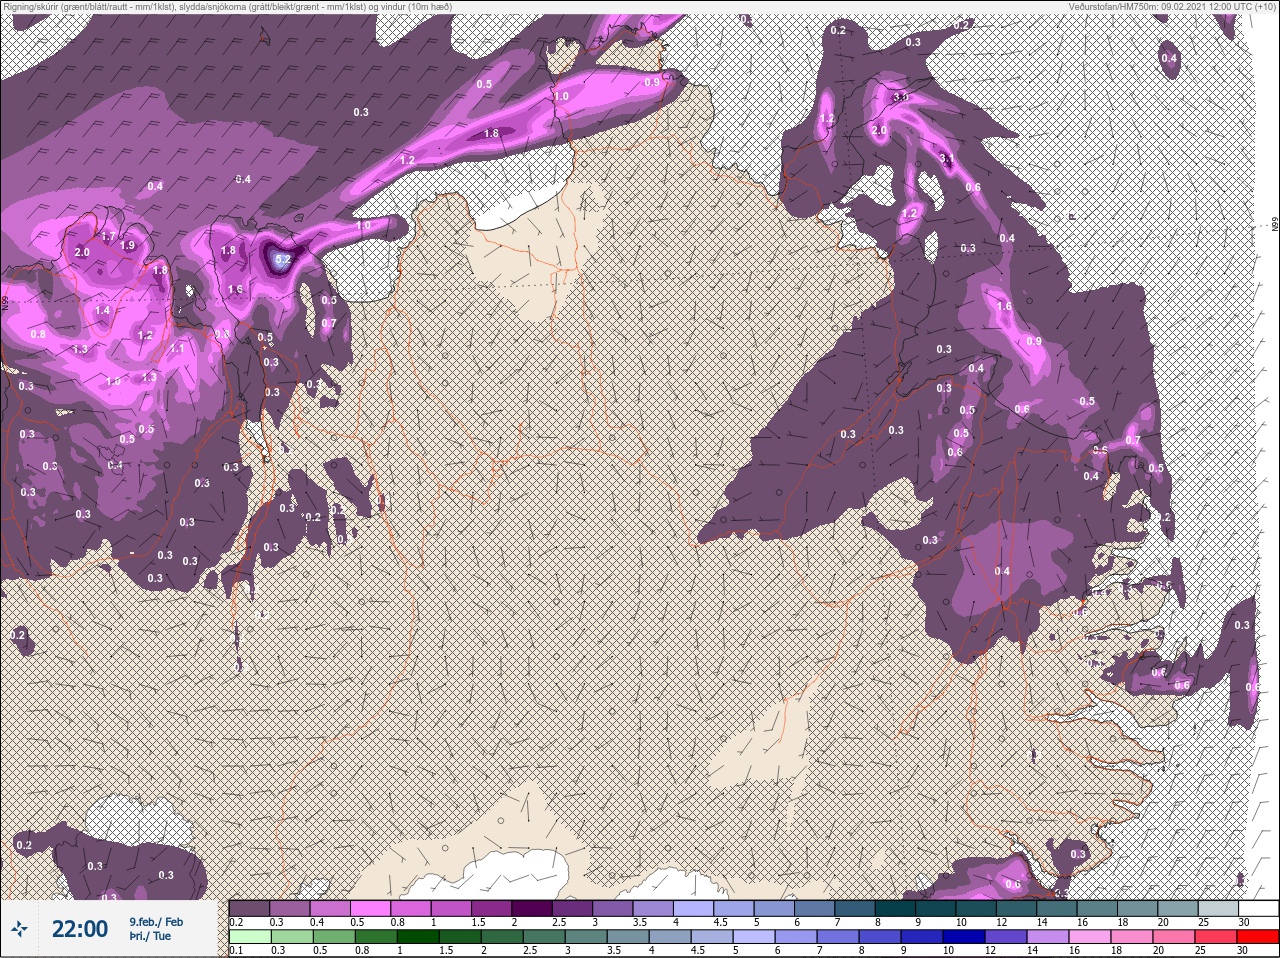
Task: Select bottom legend swatch between 4.5 and 5
Action: [x=713, y=937]
